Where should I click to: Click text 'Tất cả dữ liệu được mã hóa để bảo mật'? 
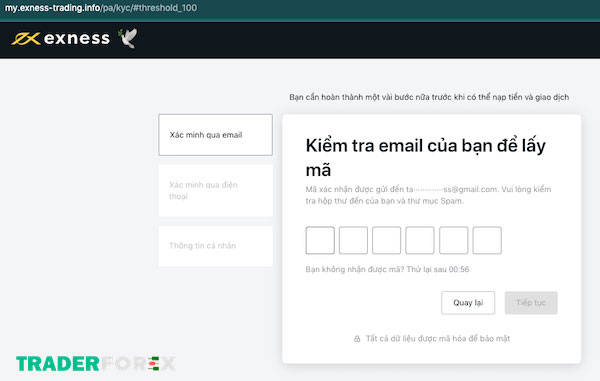point(438,339)
